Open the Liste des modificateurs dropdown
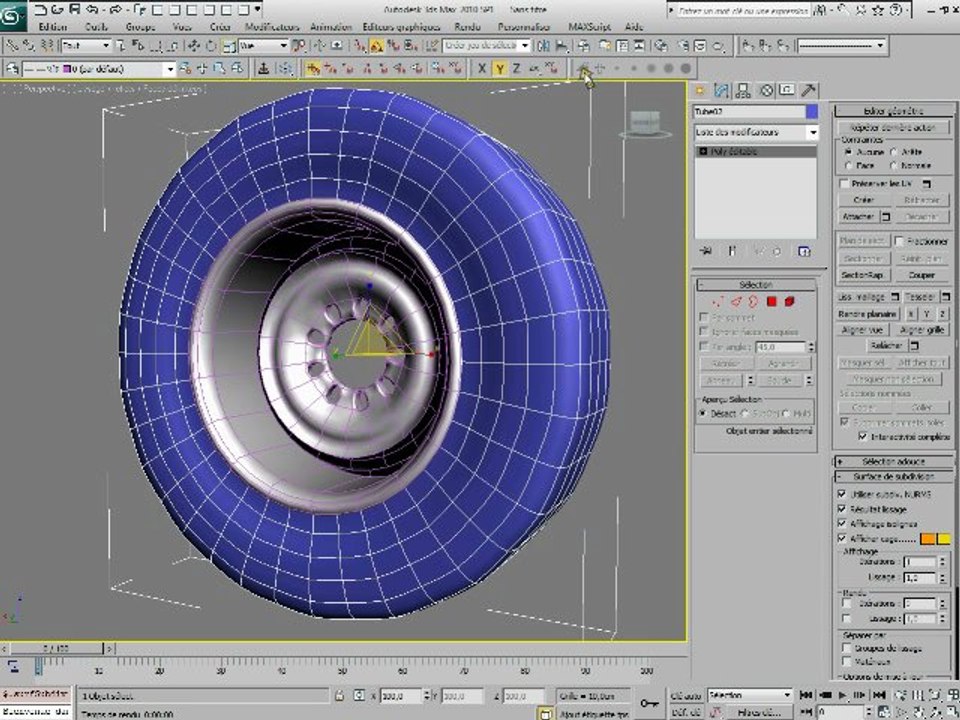Viewport: 960px width, 720px height. pos(756,132)
